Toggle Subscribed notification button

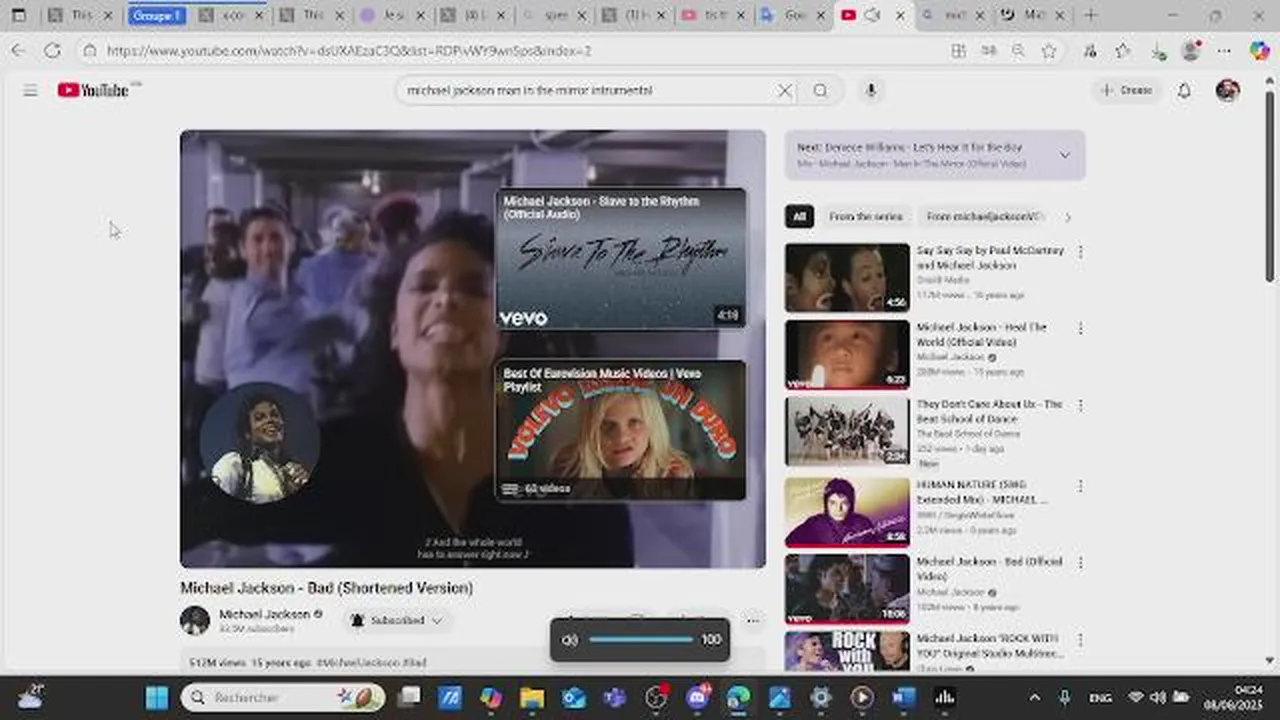click(397, 620)
